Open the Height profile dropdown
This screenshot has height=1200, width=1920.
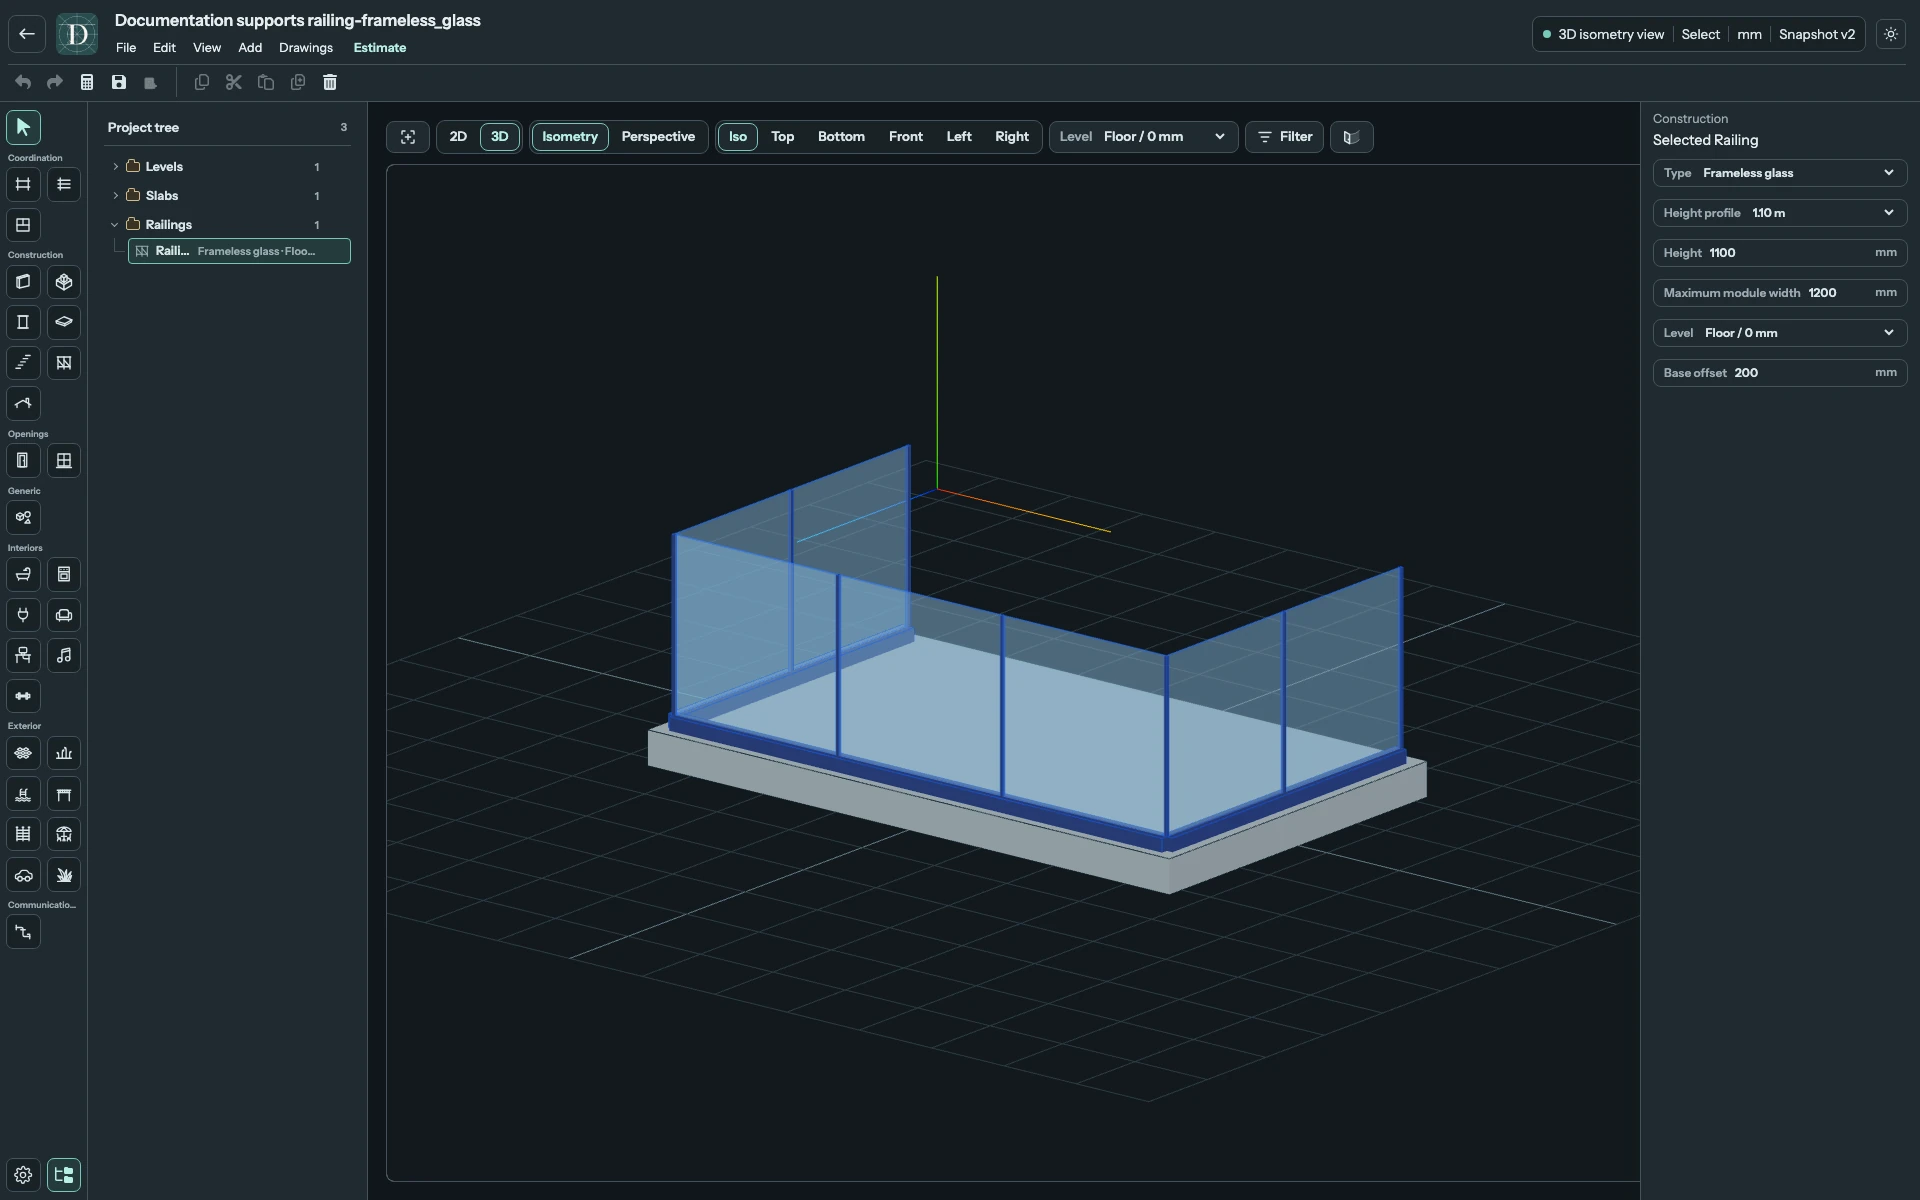pos(1780,213)
